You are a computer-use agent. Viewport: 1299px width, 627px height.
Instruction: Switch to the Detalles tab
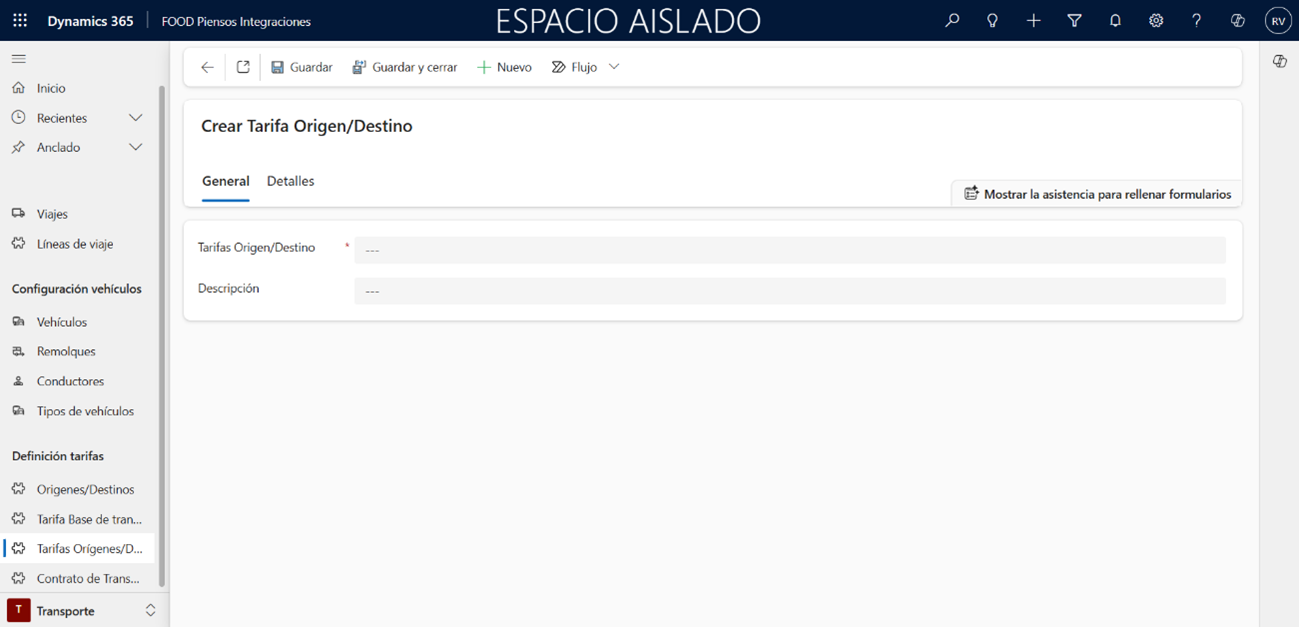(x=290, y=181)
